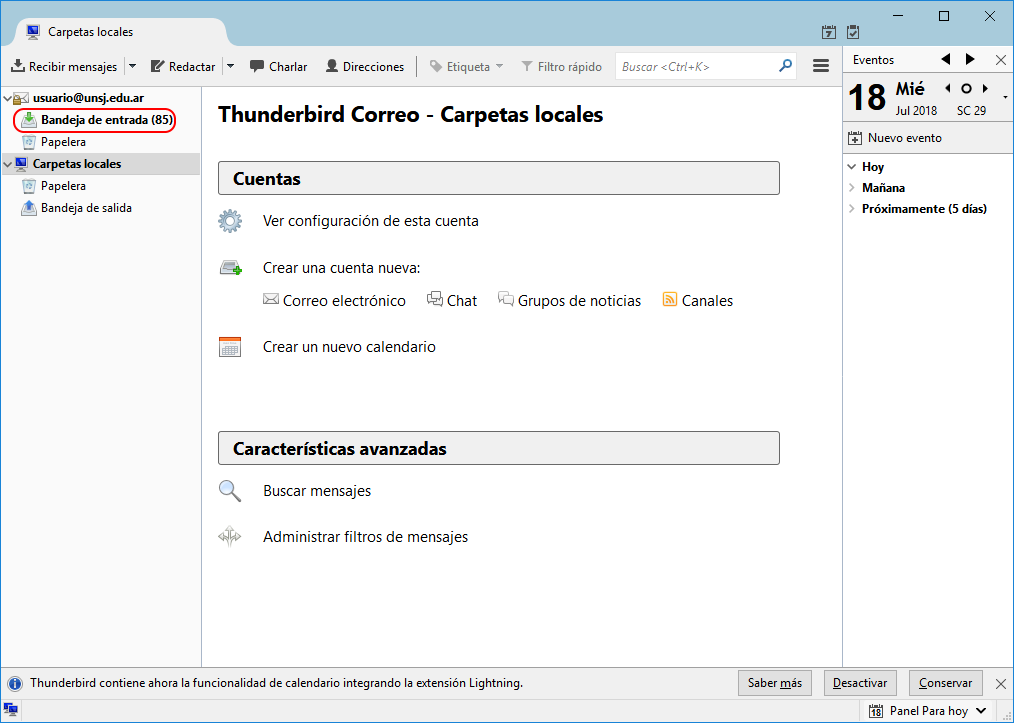The image size is (1014, 723).
Task: Click the online status icon in status bar
Action: coord(10,709)
